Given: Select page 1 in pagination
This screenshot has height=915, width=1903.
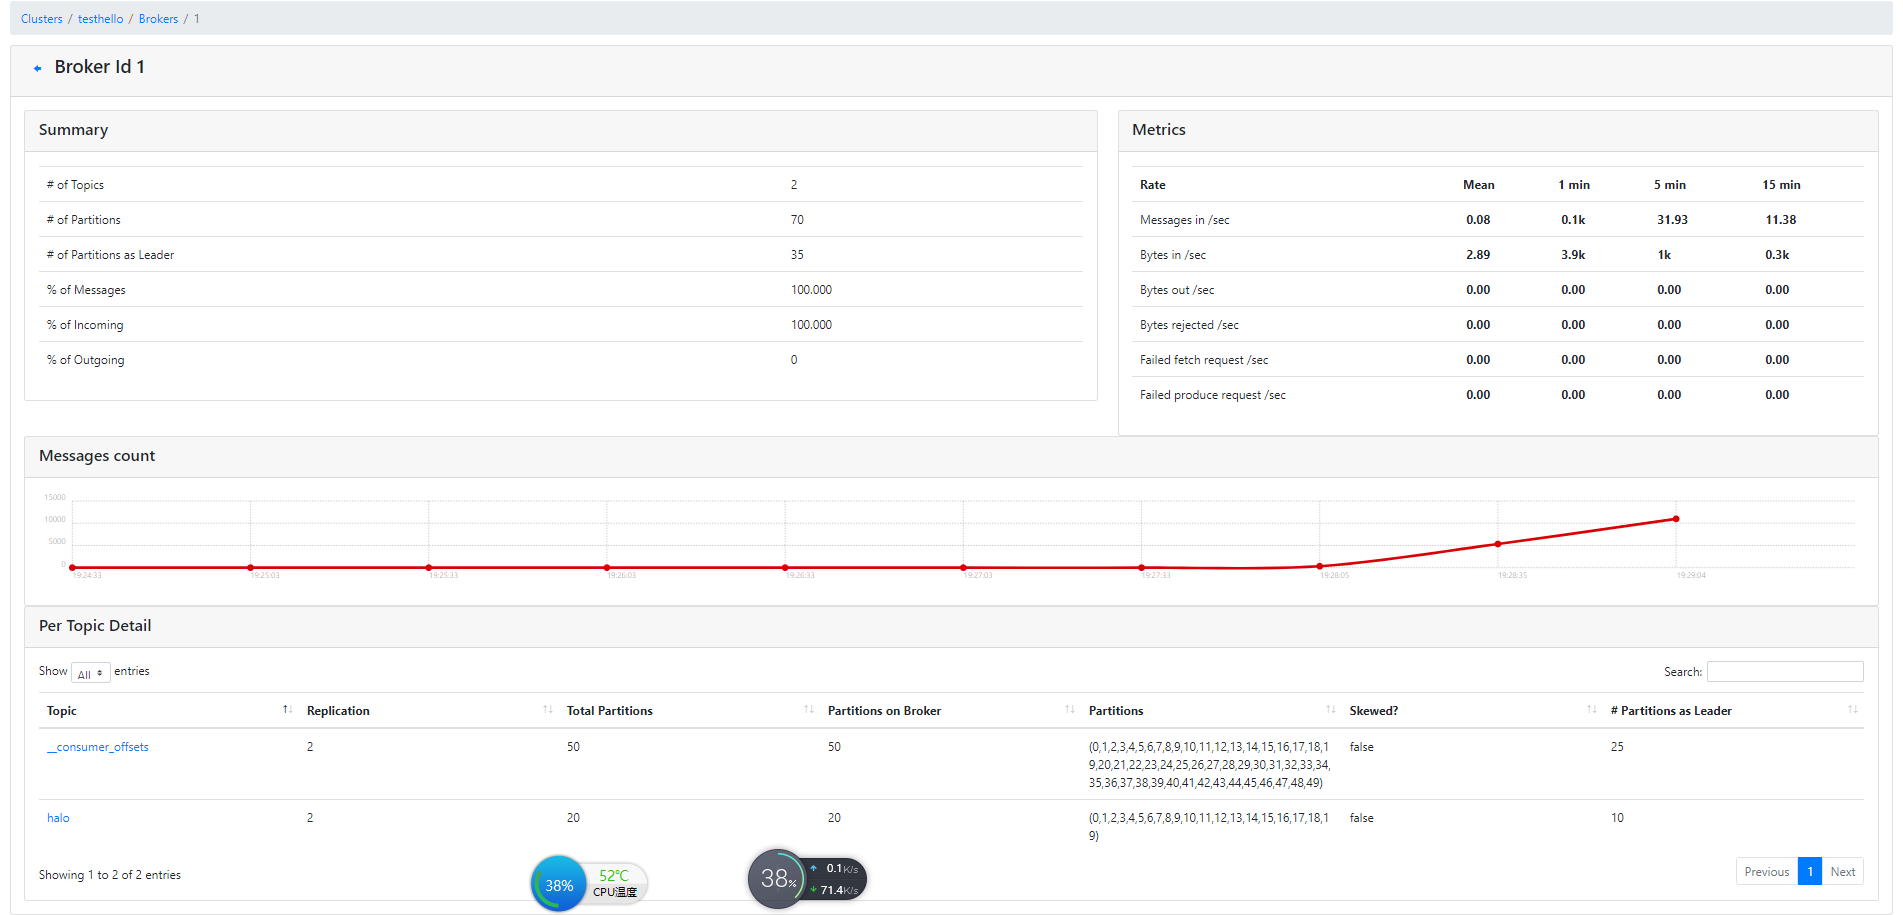Looking at the screenshot, I should [1809, 872].
